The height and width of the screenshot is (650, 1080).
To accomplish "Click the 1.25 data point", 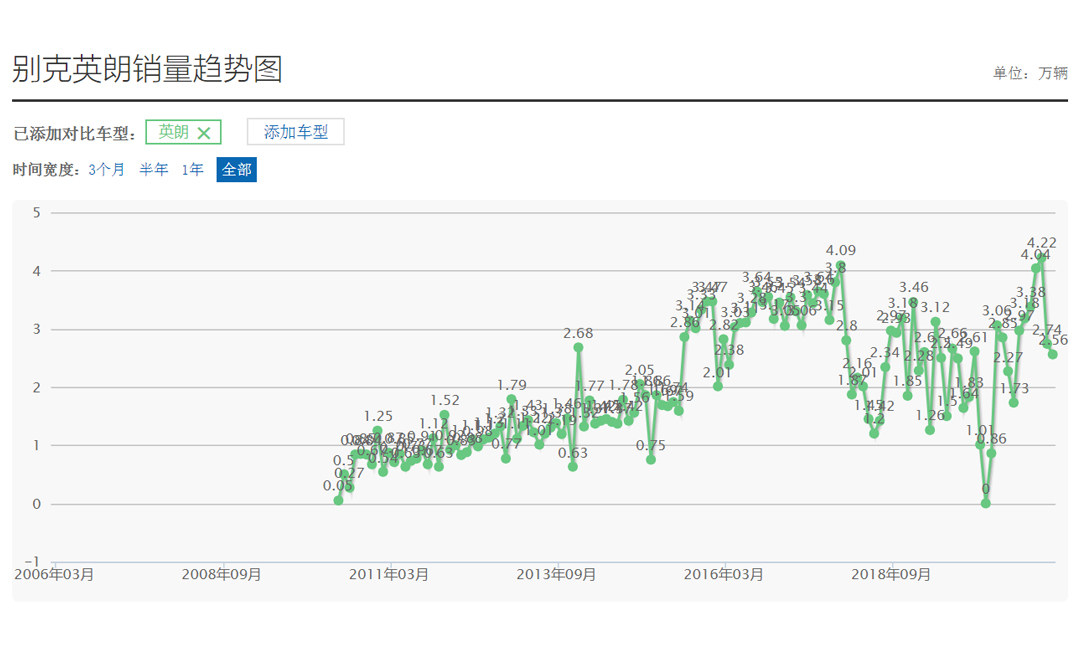I will click(x=377, y=431).
